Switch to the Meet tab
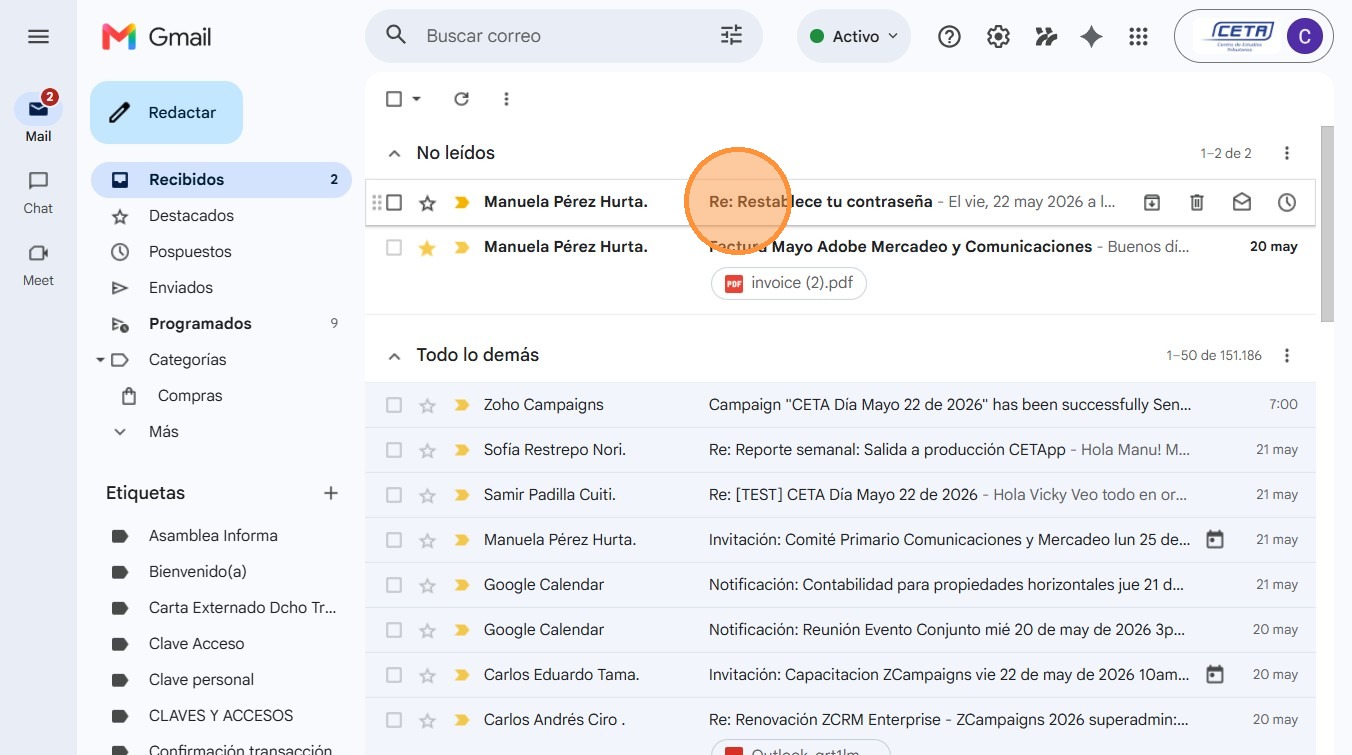This screenshot has height=755, width=1352. pos(38,264)
